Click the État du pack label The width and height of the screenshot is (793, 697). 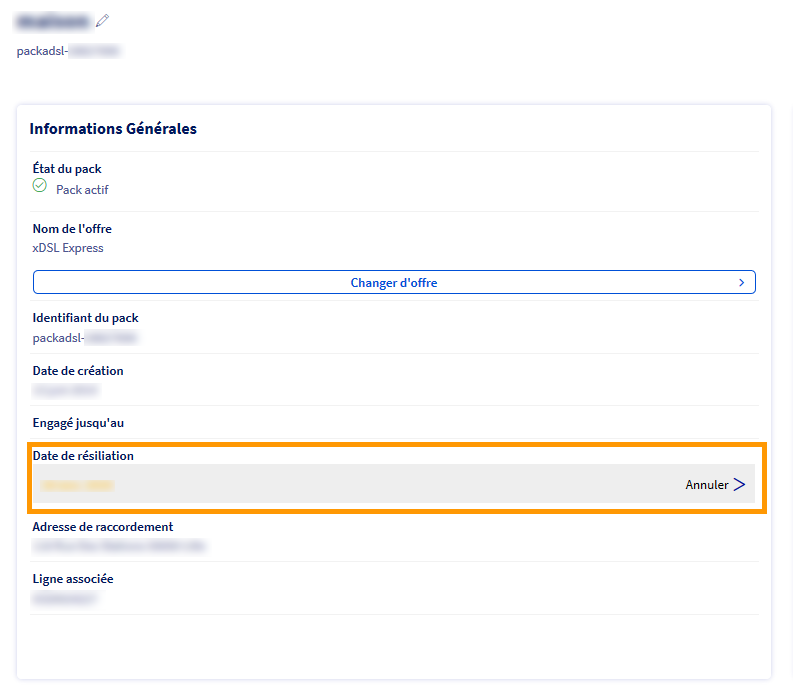pyautogui.click(x=67, y=169)
